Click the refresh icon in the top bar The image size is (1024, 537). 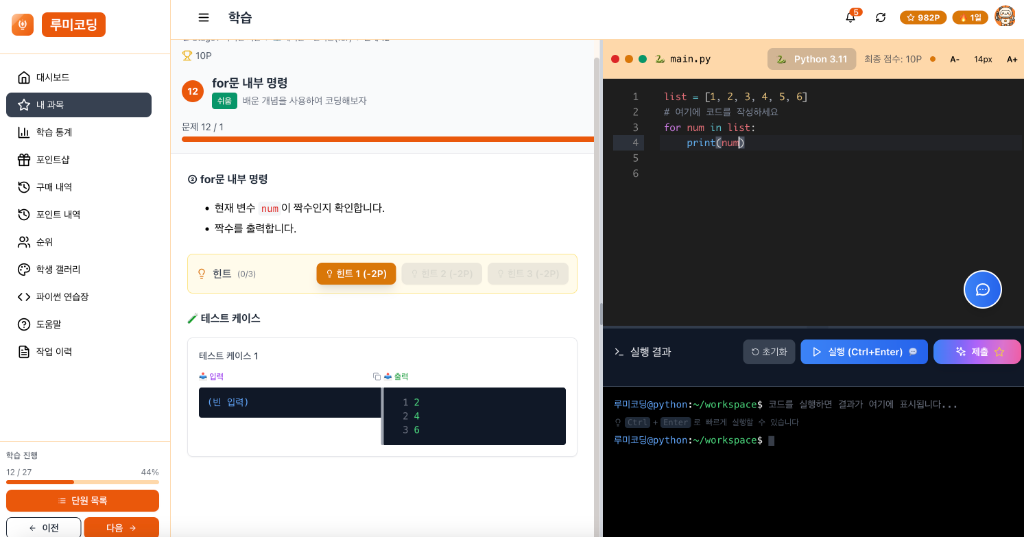pos(880,17)
